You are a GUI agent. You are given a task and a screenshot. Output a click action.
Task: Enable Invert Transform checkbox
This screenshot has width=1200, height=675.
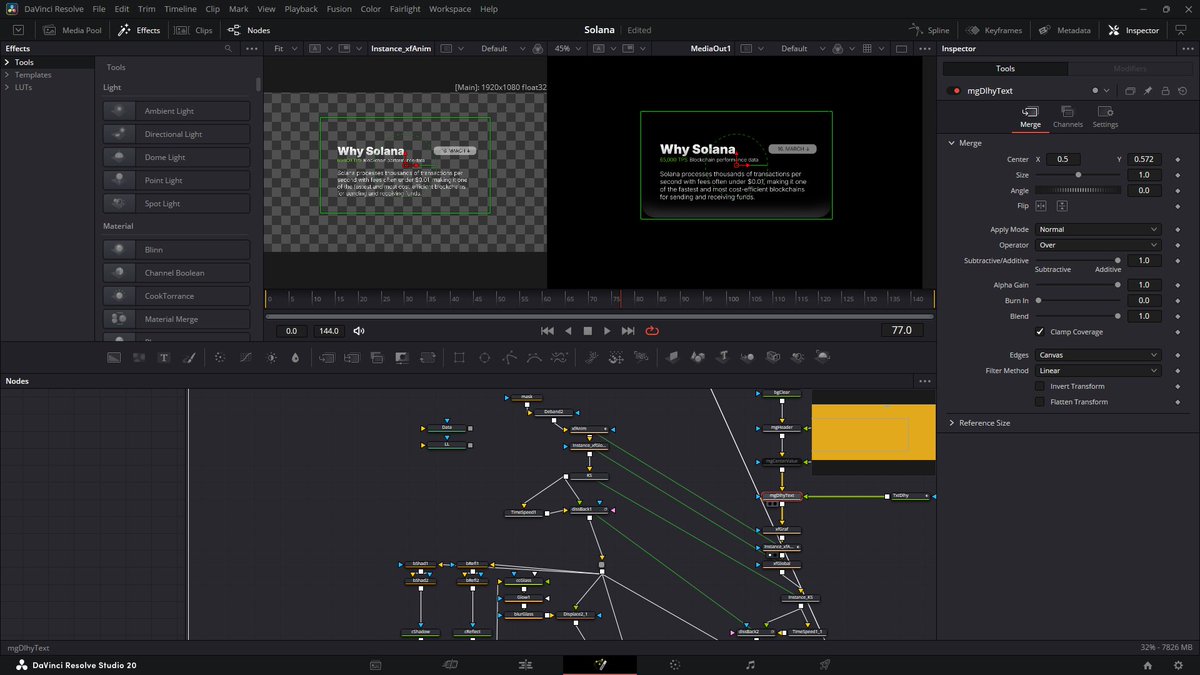click(1040, 386)
